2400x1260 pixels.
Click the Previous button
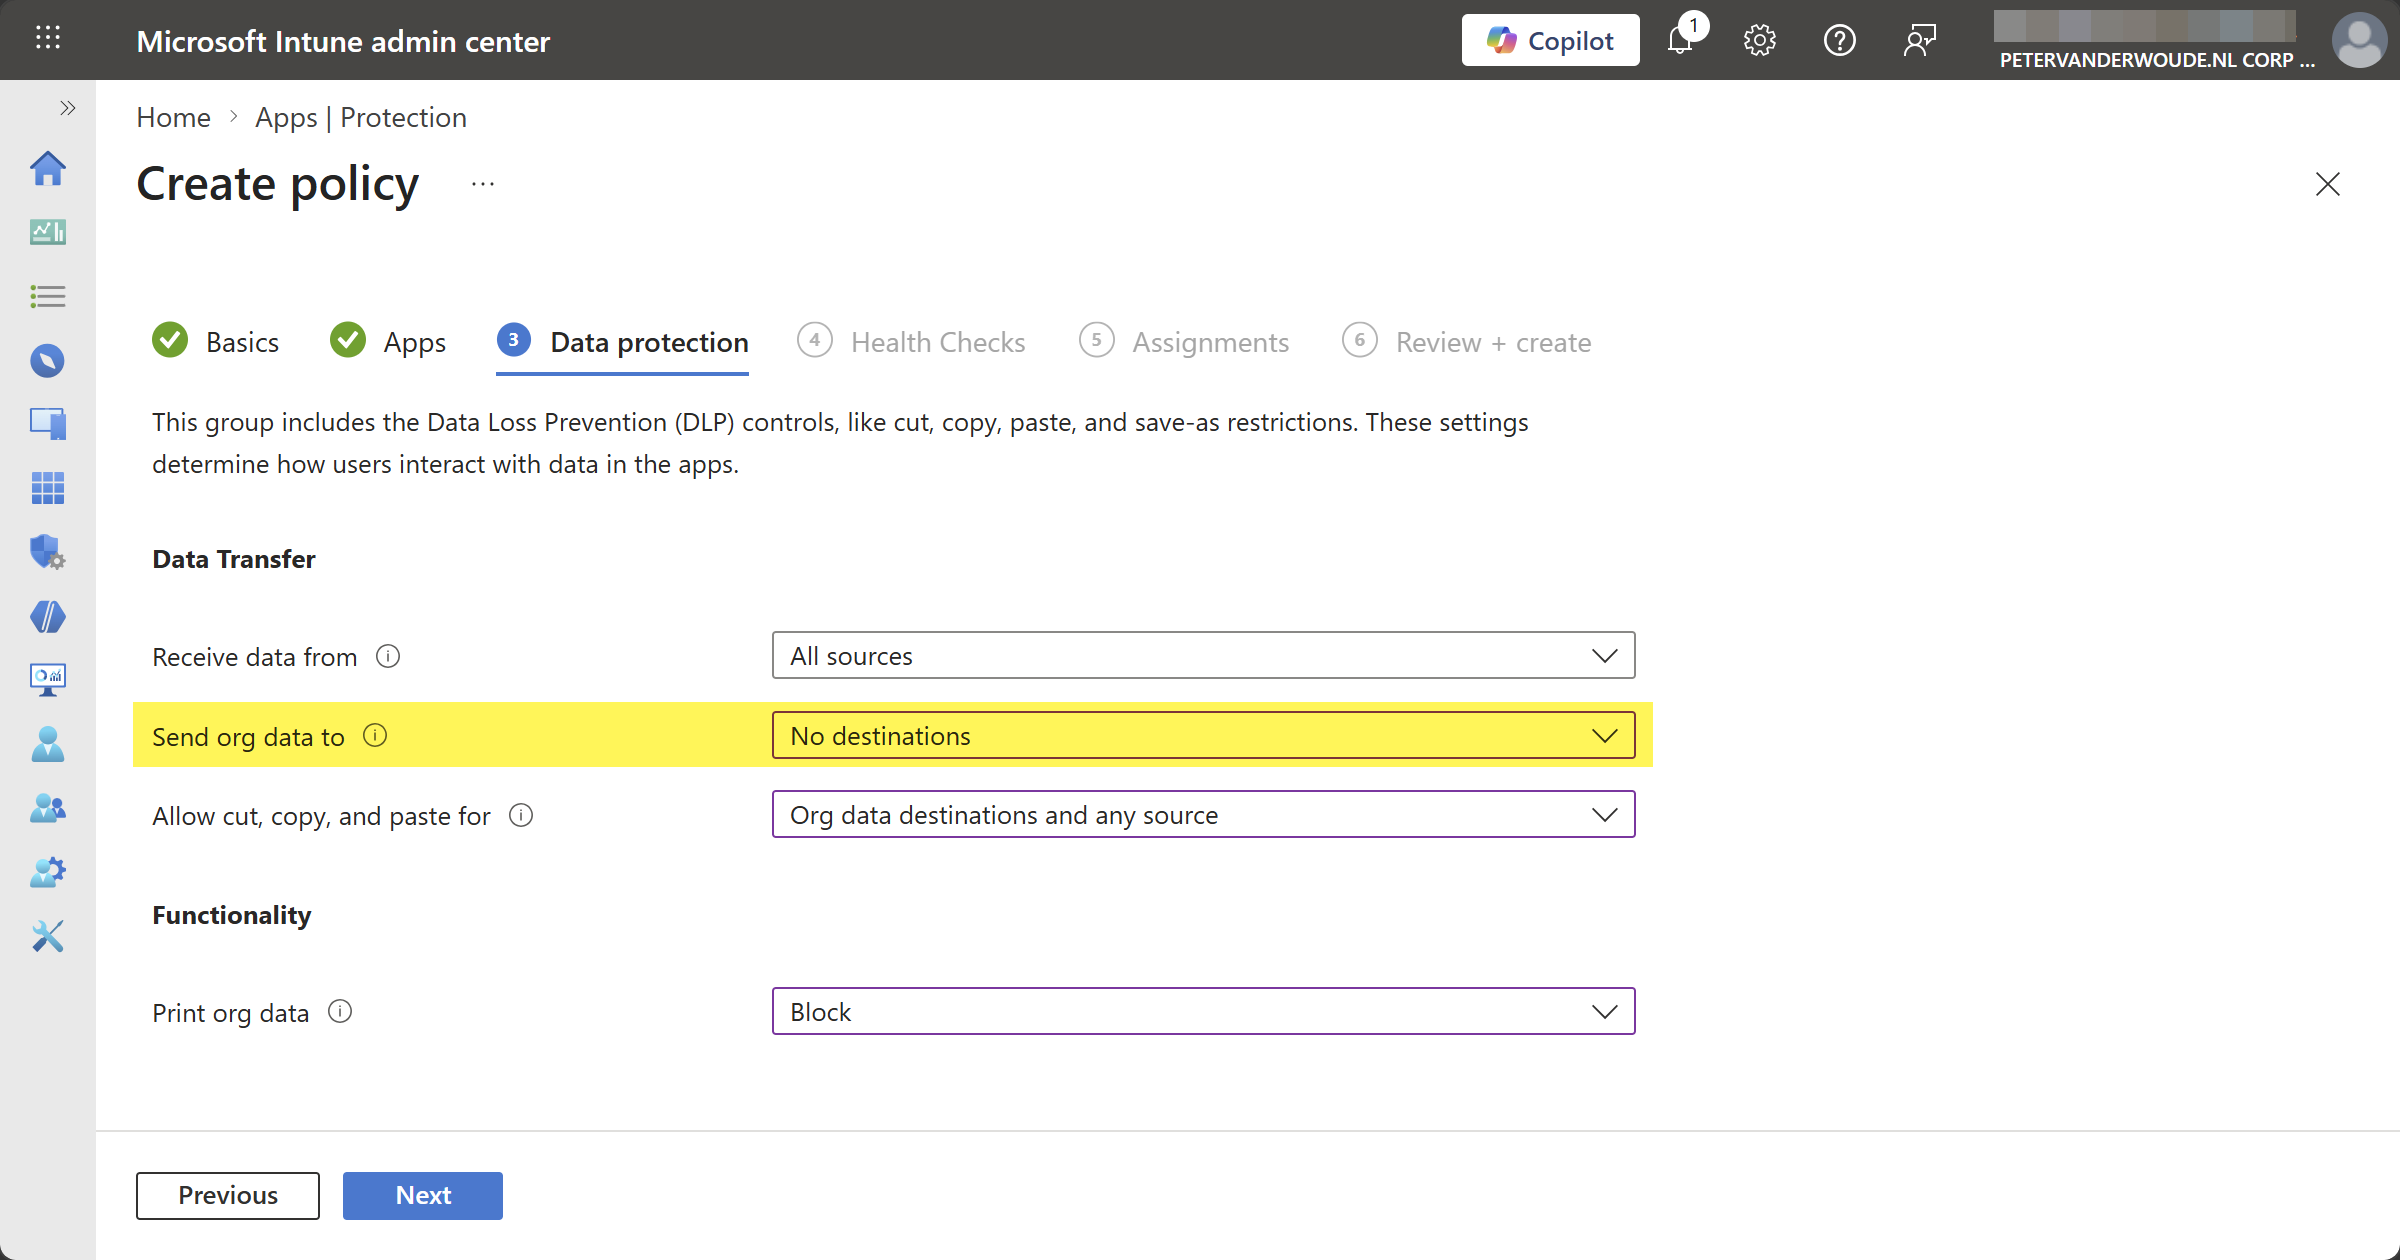pyautogui.click(x=228, y=1195)
